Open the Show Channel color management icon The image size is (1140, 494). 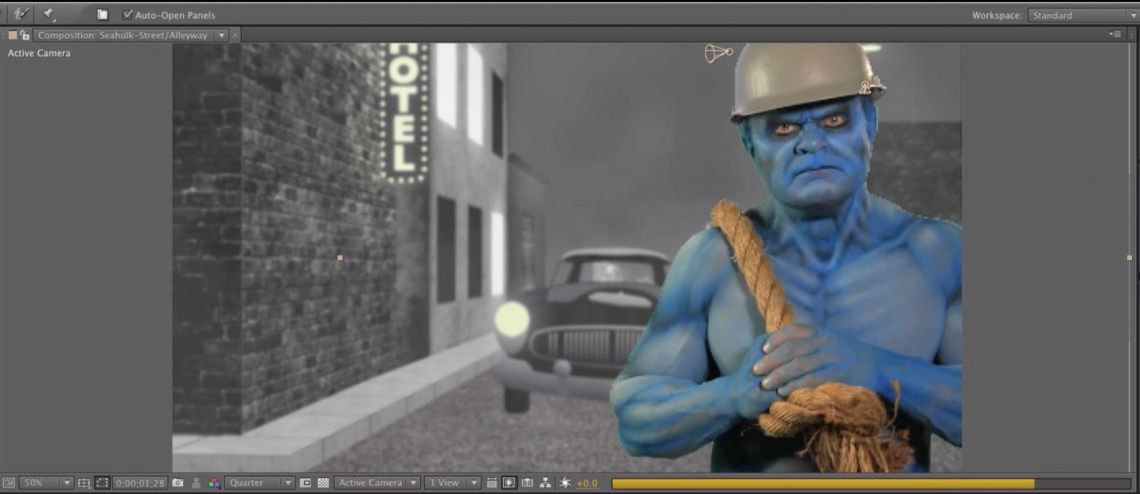(x=214, y=482)
